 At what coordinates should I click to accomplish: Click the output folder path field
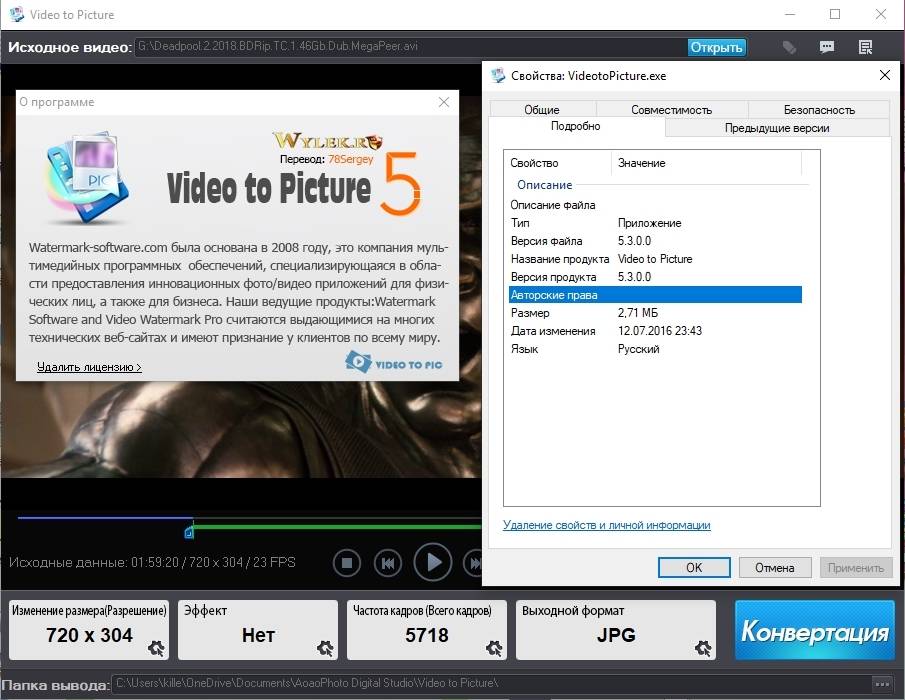[491, 684]
